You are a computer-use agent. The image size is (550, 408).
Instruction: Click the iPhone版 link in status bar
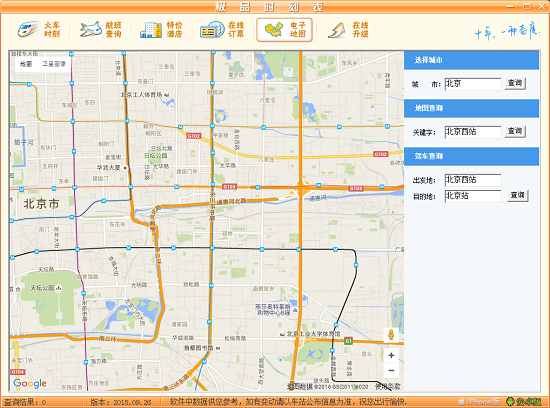click(479, 402)
